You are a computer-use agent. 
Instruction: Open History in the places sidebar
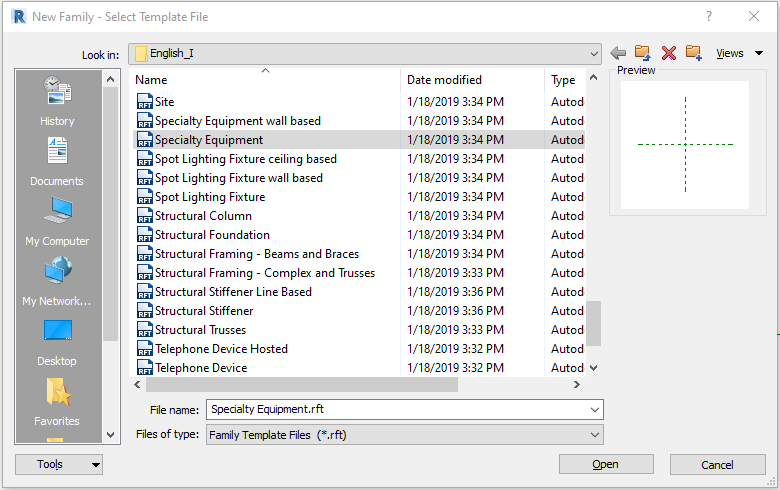[x=57, y=101]
